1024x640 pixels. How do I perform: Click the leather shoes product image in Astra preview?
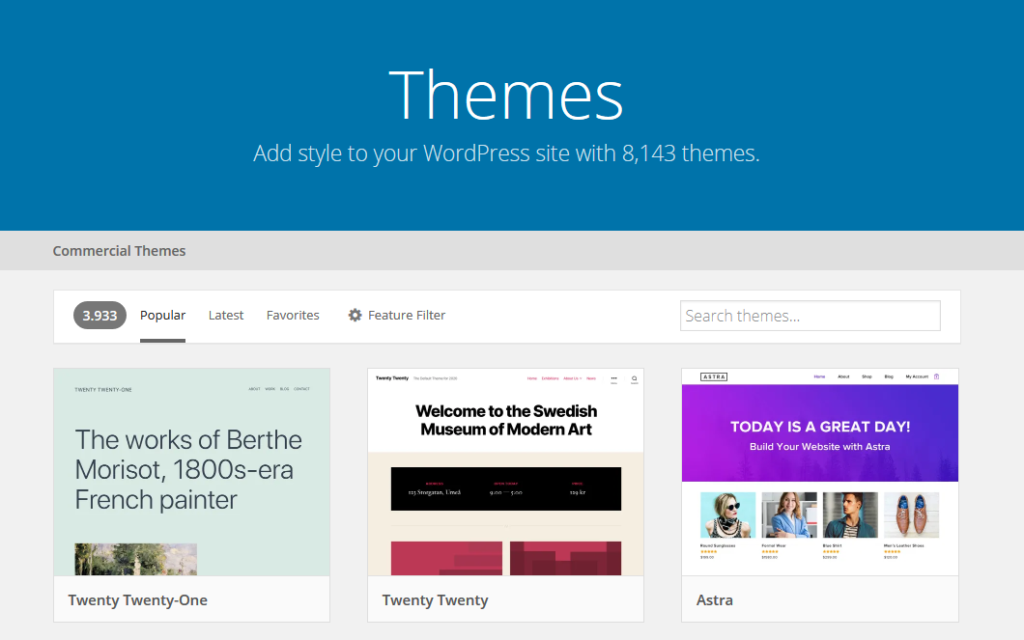[912, 515]
